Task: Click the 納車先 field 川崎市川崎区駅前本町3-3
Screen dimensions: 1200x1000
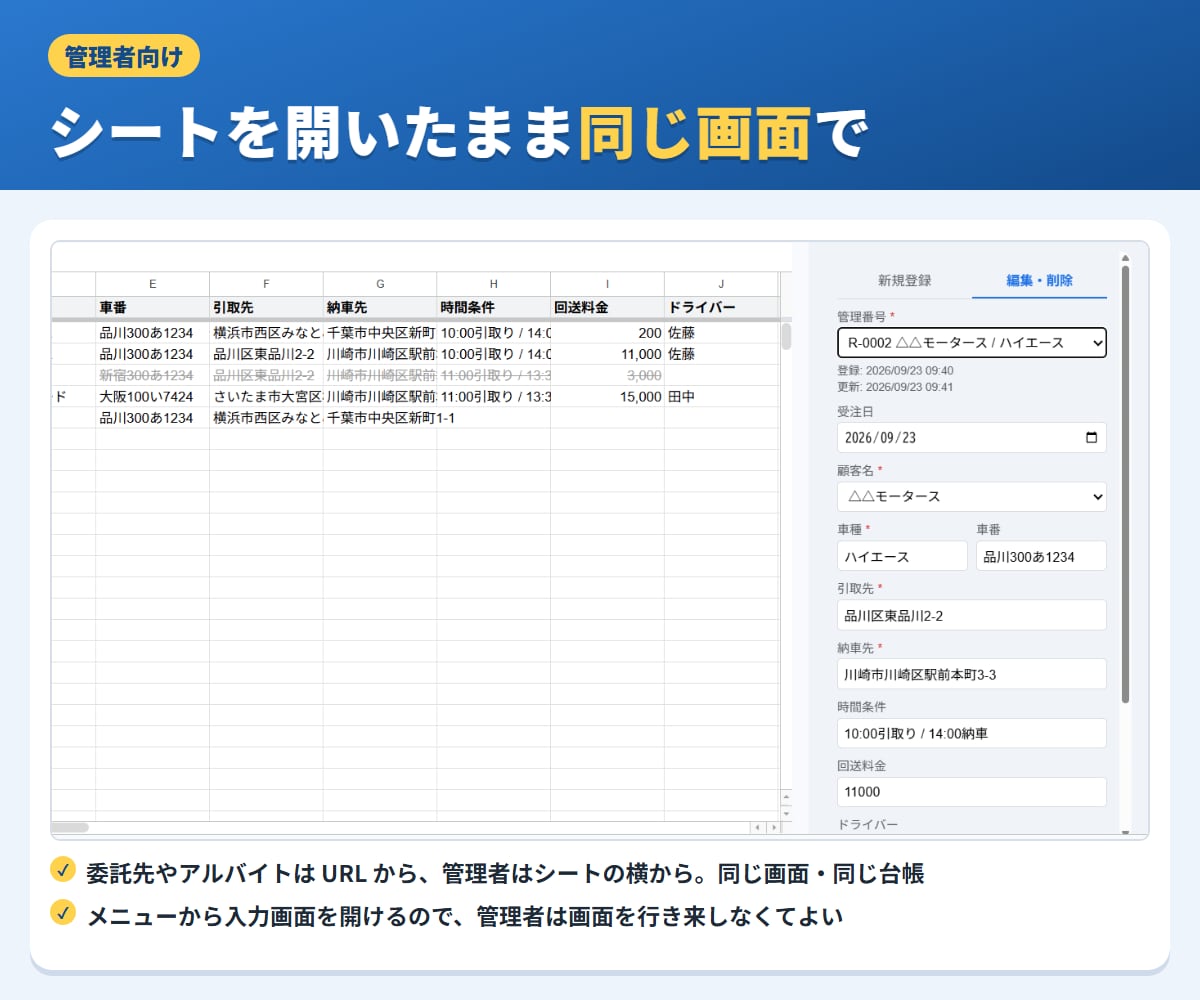Action: tap(972, 674)
